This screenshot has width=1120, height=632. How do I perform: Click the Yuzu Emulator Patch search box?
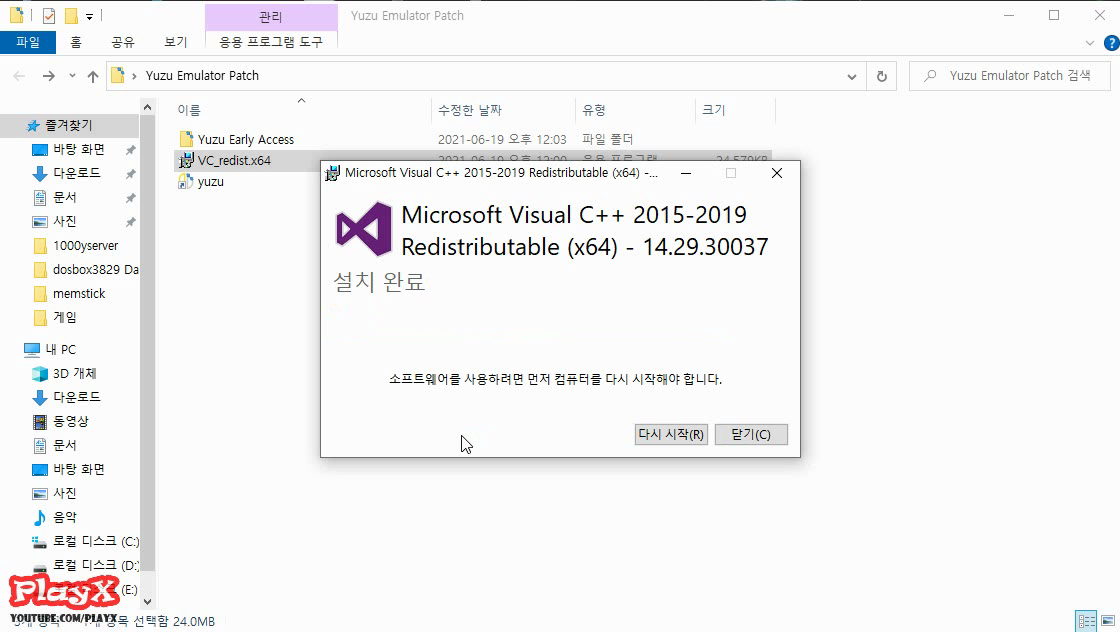click(x=1010, y=76)
